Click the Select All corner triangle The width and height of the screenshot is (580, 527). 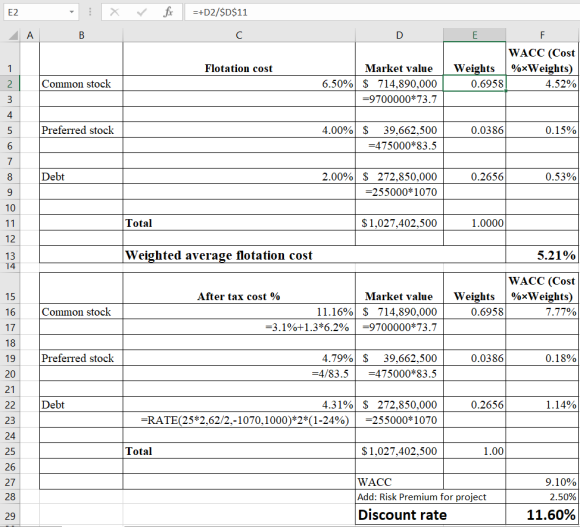13,36
